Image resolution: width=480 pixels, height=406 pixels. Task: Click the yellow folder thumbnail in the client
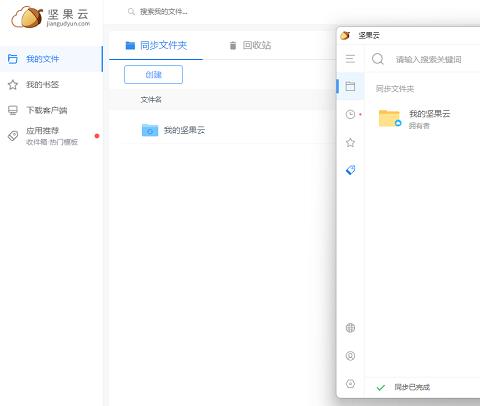click(x=389, y=118)
